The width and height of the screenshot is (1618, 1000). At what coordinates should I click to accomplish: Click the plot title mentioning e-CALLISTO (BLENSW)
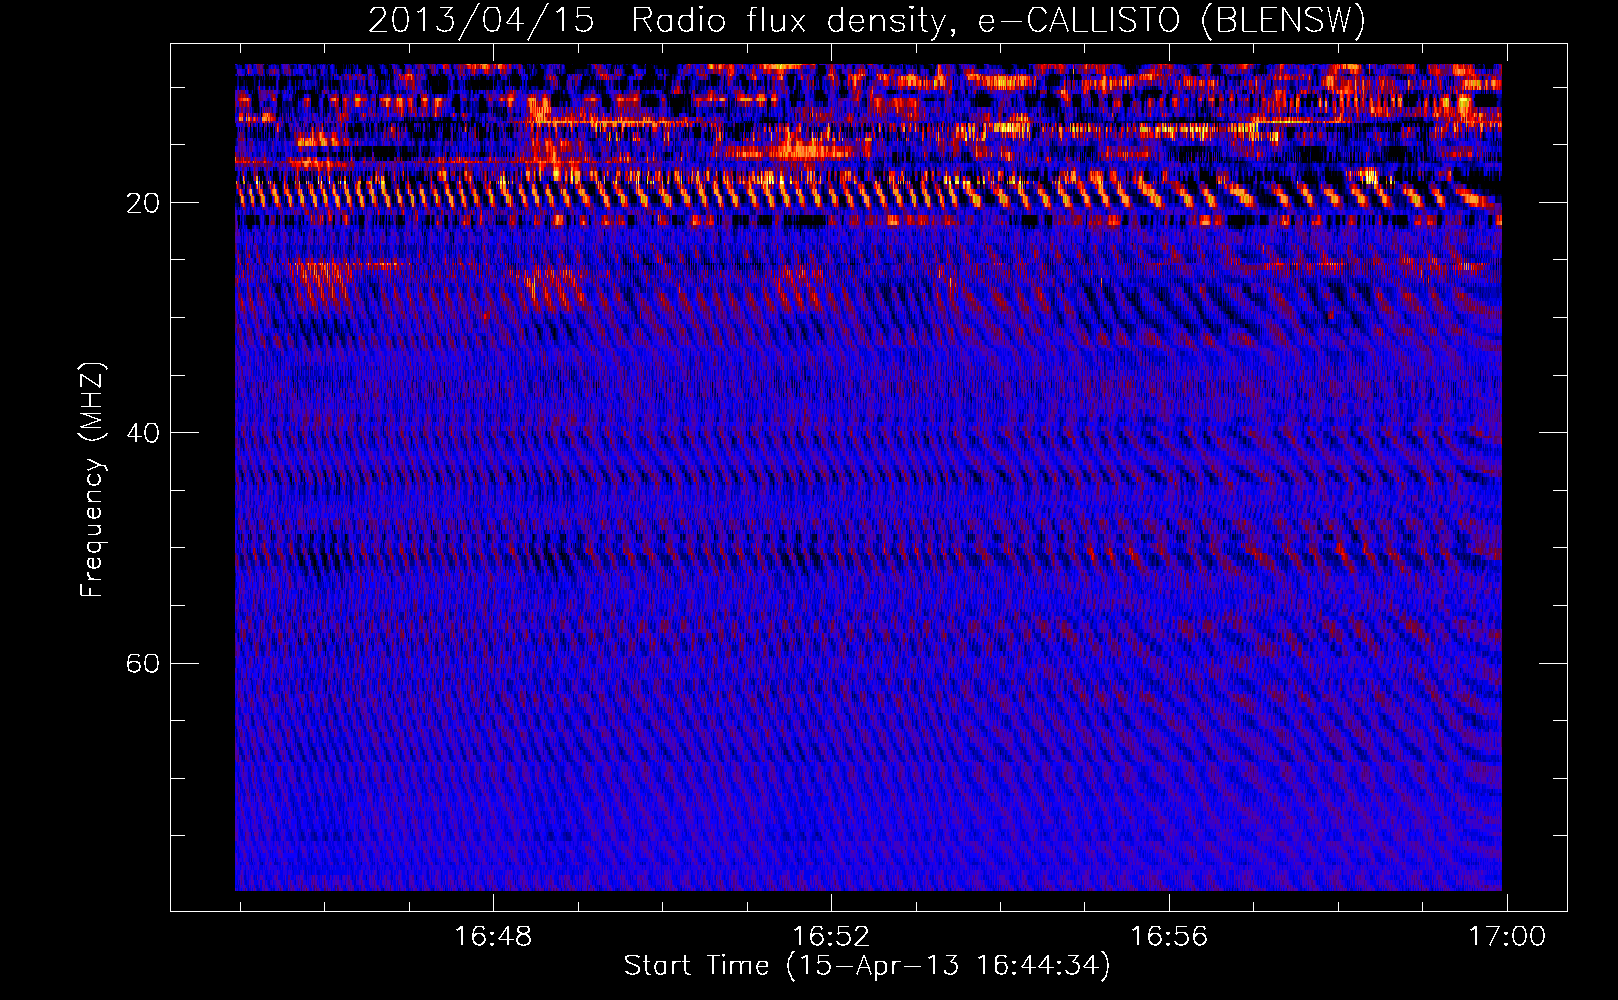(x=867, y=21)
